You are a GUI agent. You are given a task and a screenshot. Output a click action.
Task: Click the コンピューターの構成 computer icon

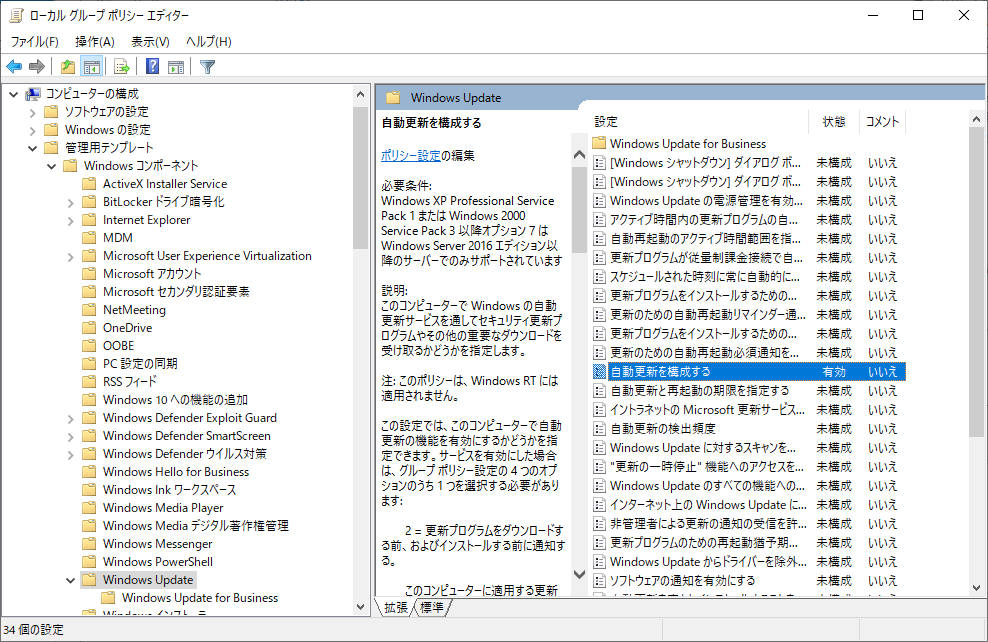(33, 94)
